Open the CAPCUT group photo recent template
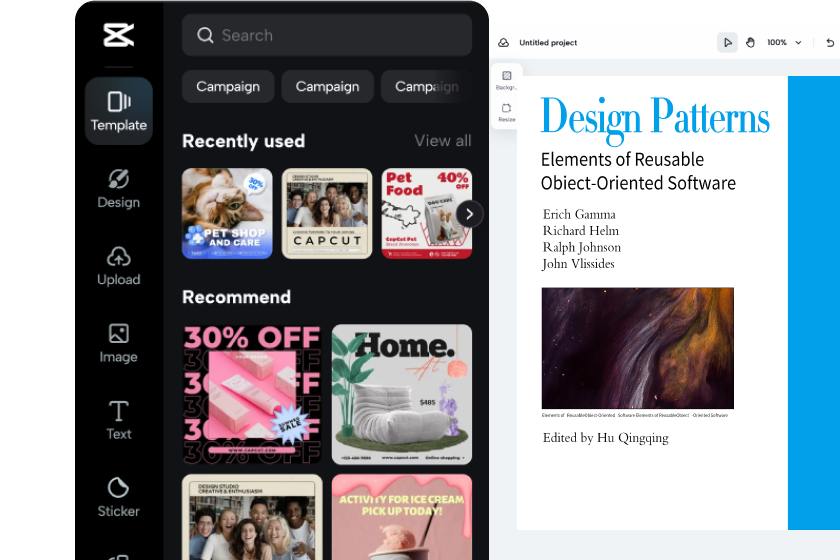Viewport: 840px width, 560px height. tap(327, 214)
